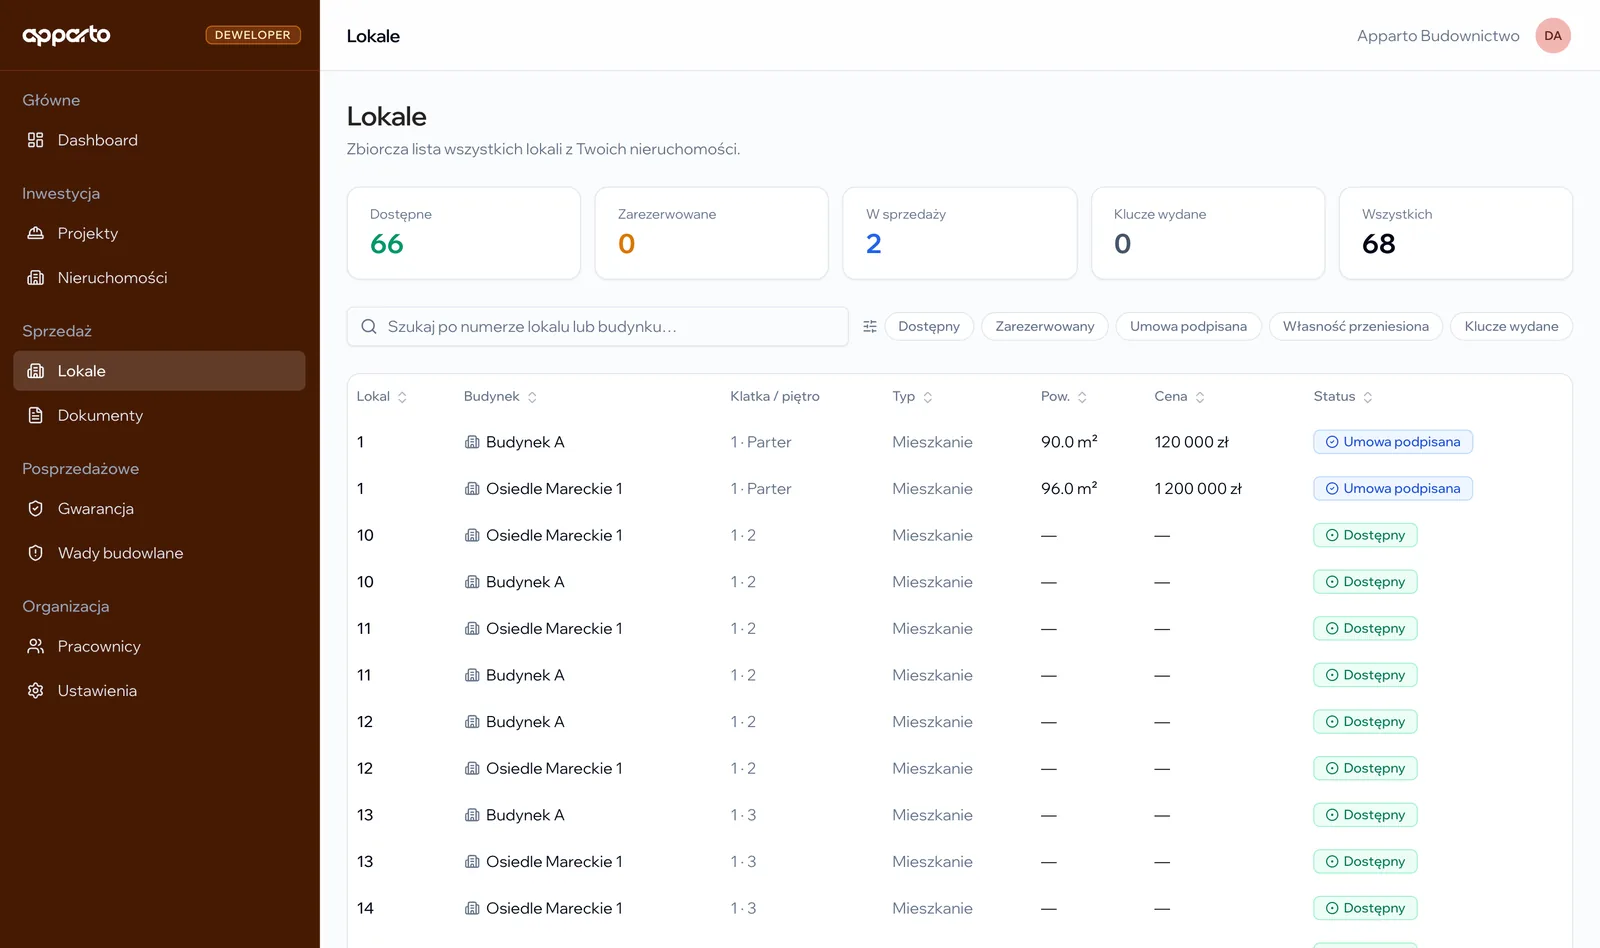This screenshot has width=1600, height=948.
Task: Click the Pracownicy people icon
Action: [x=36, y=646]
